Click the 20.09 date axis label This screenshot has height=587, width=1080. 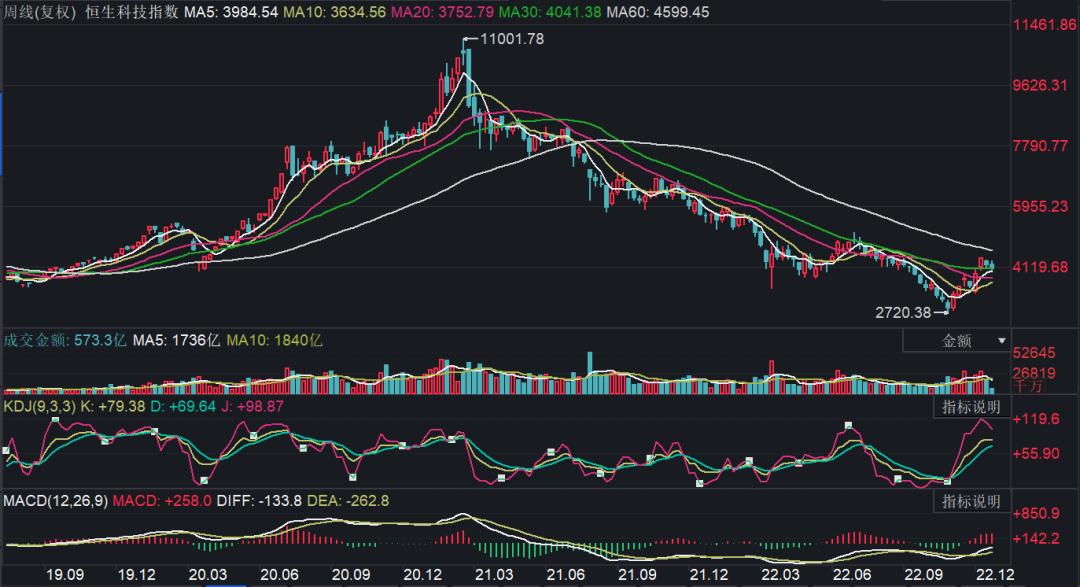(351, 575)
